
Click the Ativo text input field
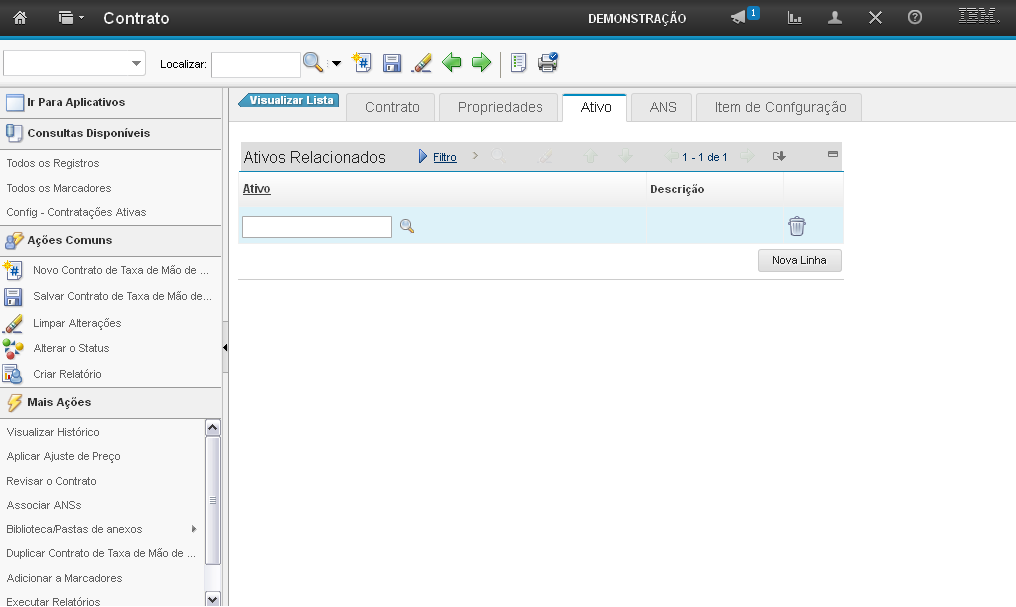pyautogui.click(x=317, y=227)
